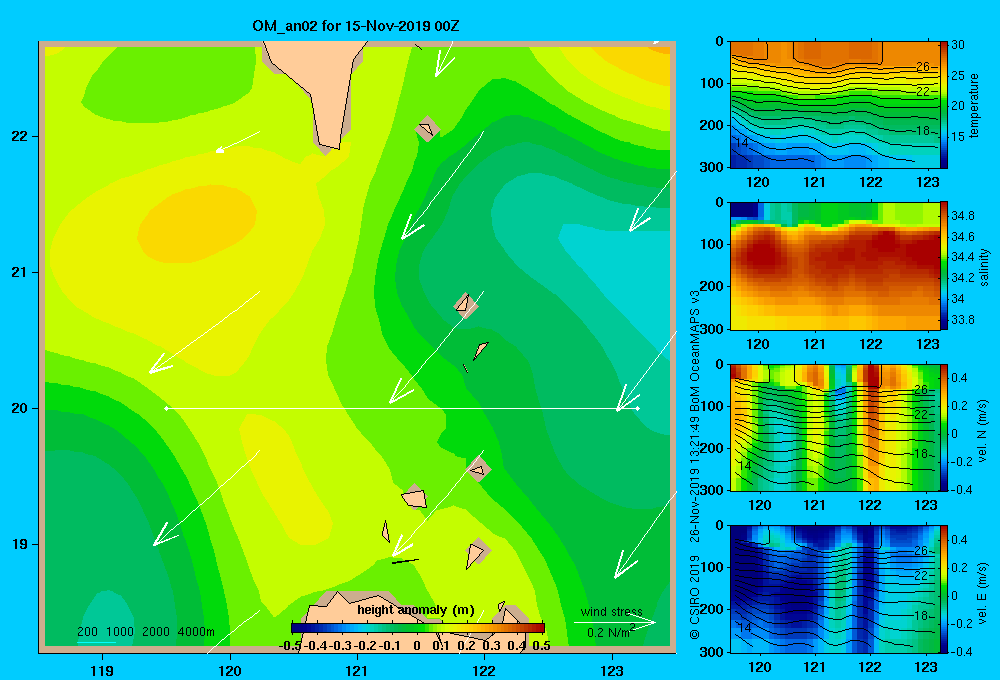The height and width of the screenshot is (680, 1000).
Task: Click the CSIRO BoM OceanMAPS copyright text
Action: tap(695, 464)
